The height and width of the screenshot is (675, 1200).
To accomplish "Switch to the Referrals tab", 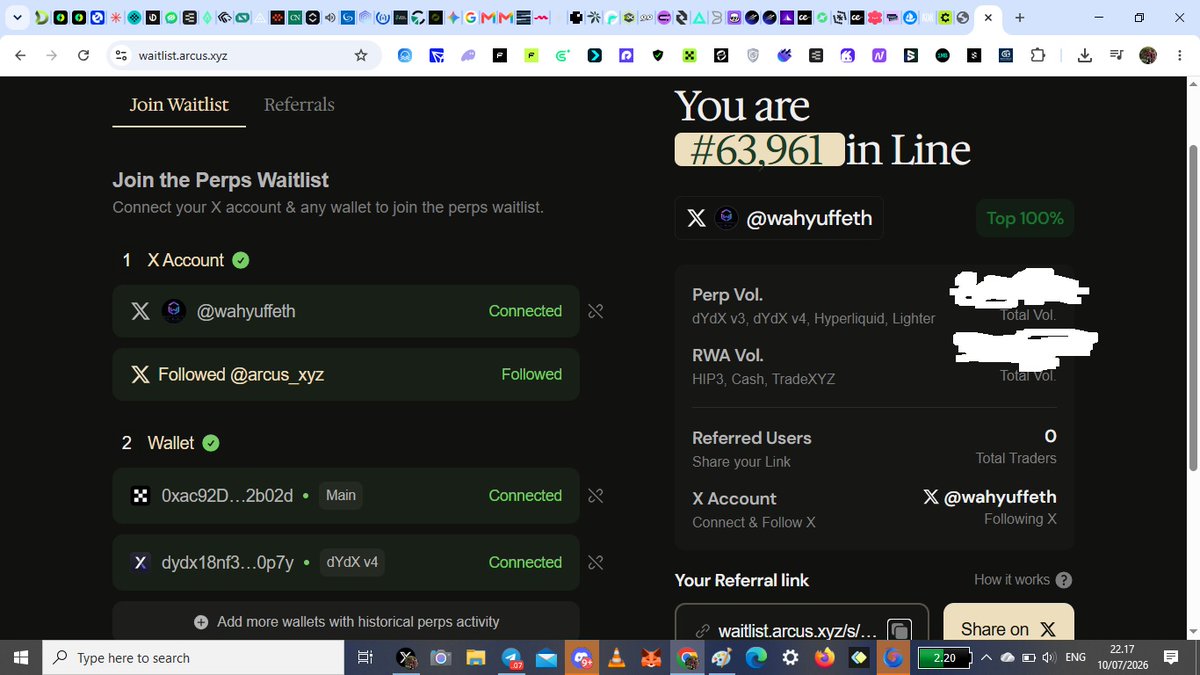I will (299, 105).
